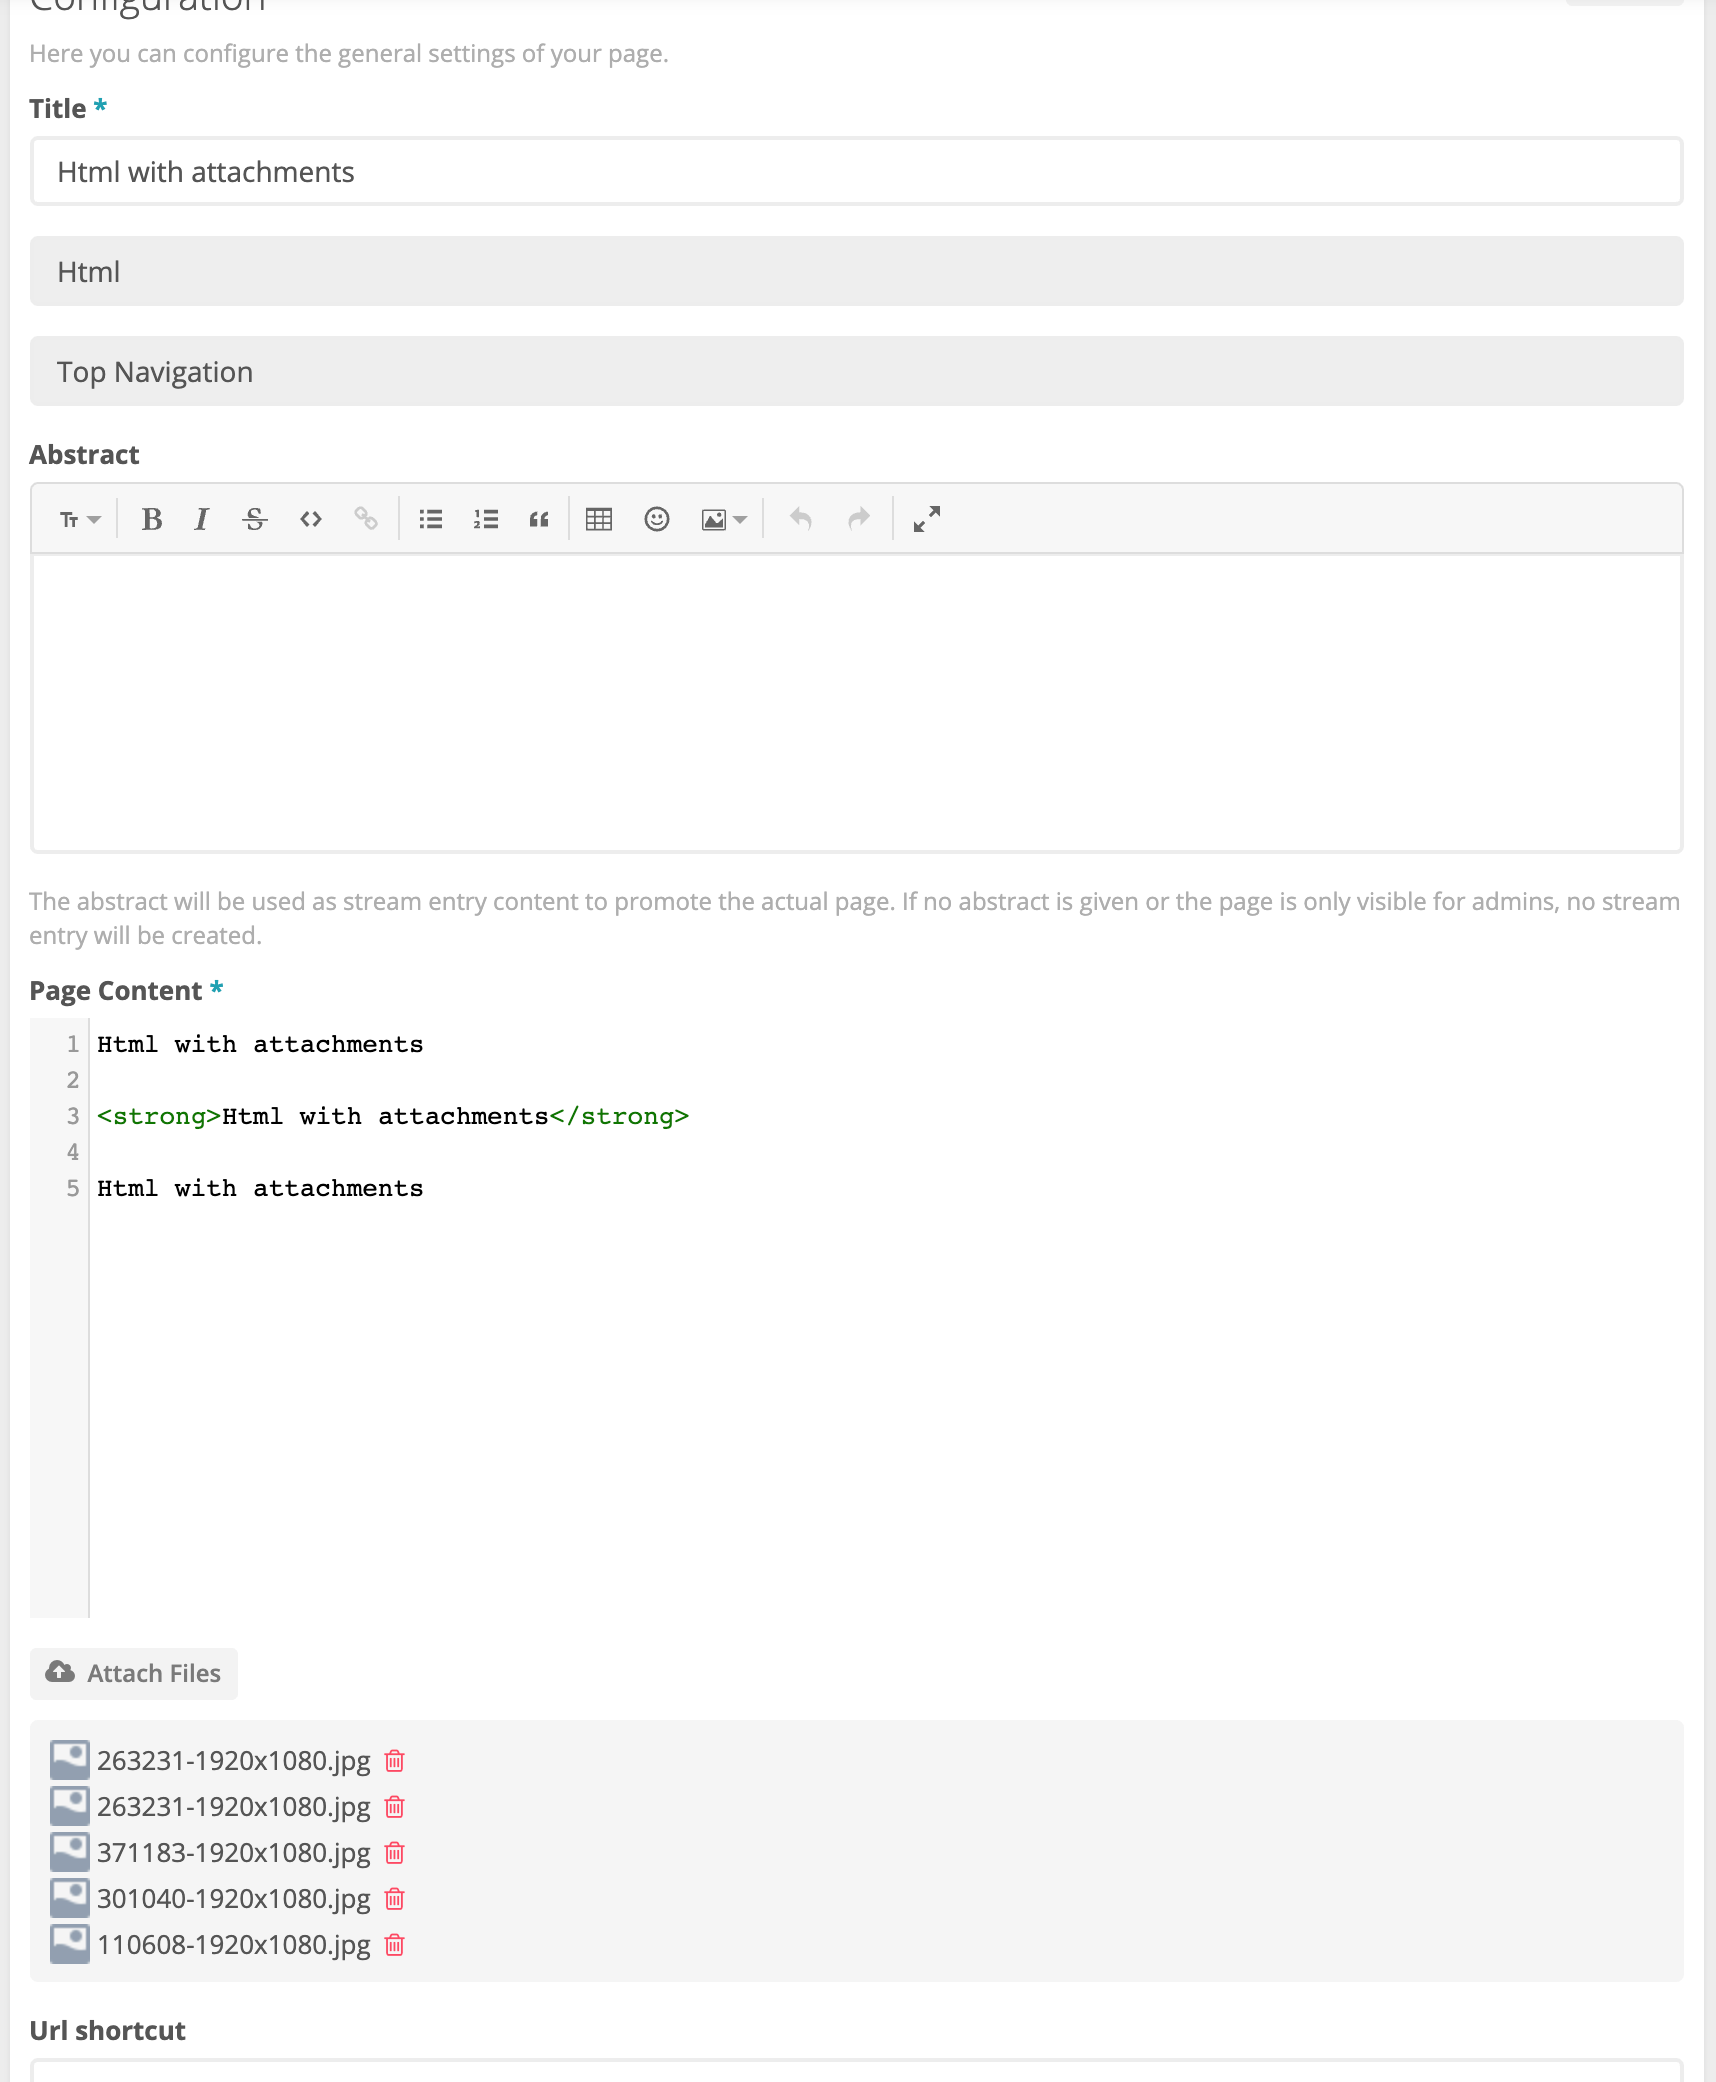This screenshot has height=2082, width=1716.
Task: Insert a code block in the Abstract
Action: [x=310, y=518]
